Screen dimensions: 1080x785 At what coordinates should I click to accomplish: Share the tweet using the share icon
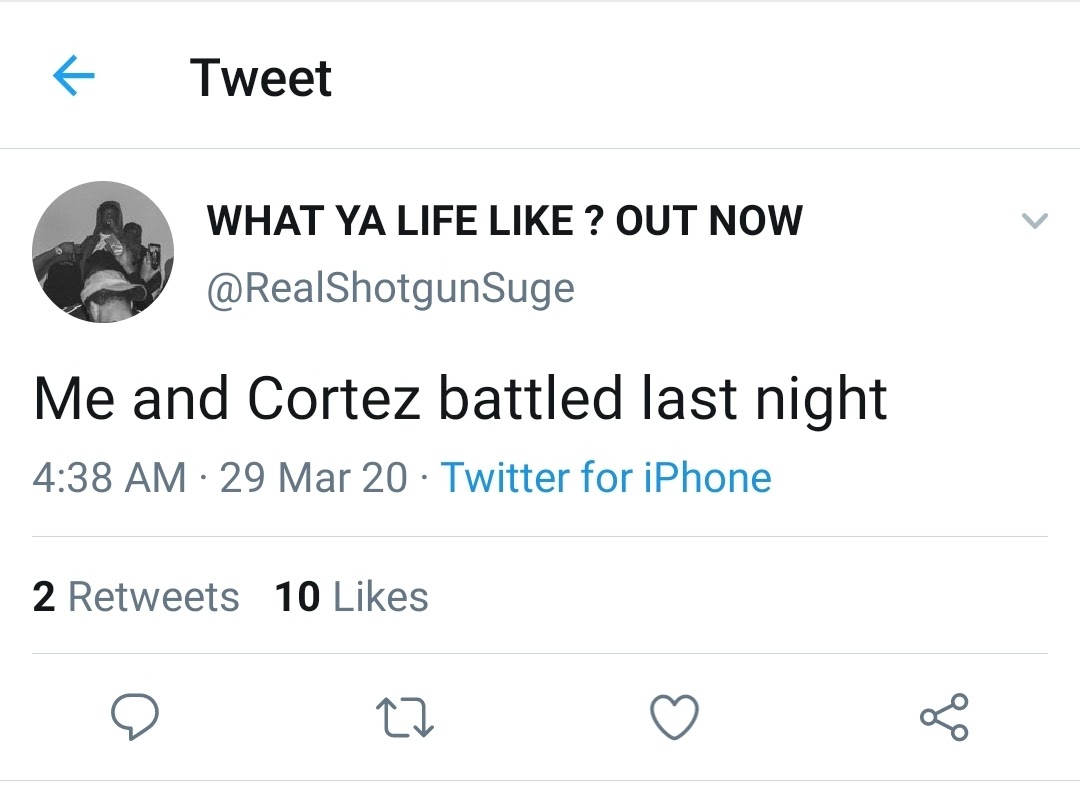click(x=943, y=717)
